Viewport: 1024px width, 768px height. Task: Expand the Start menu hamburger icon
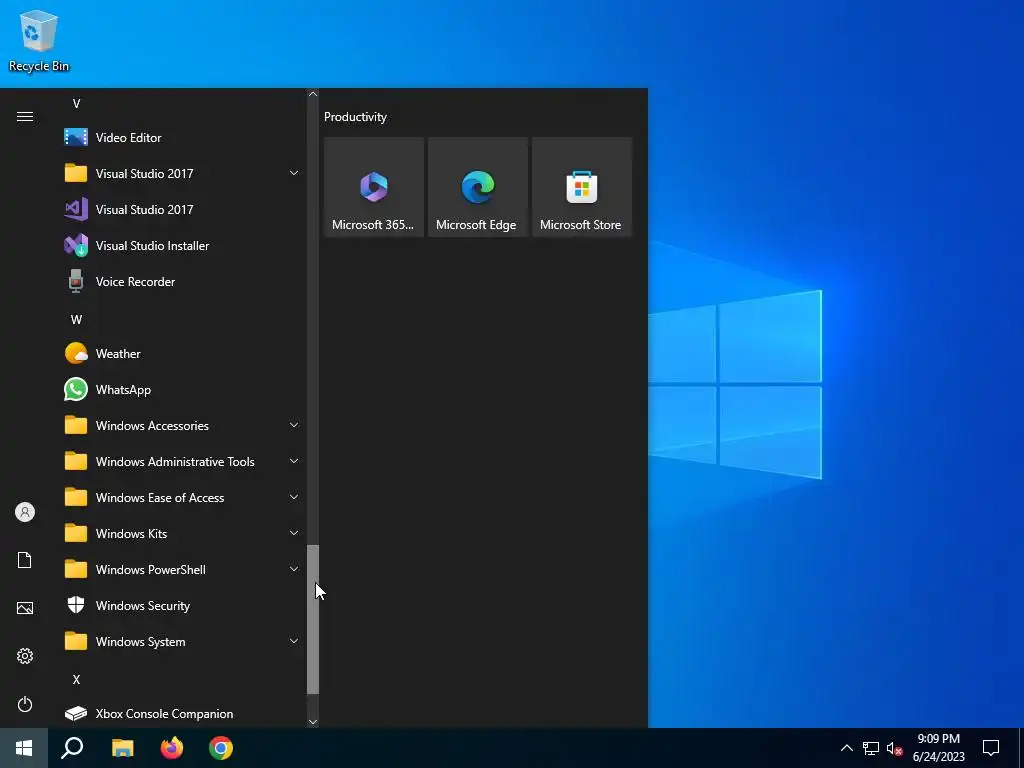click(x=25, y=116)
